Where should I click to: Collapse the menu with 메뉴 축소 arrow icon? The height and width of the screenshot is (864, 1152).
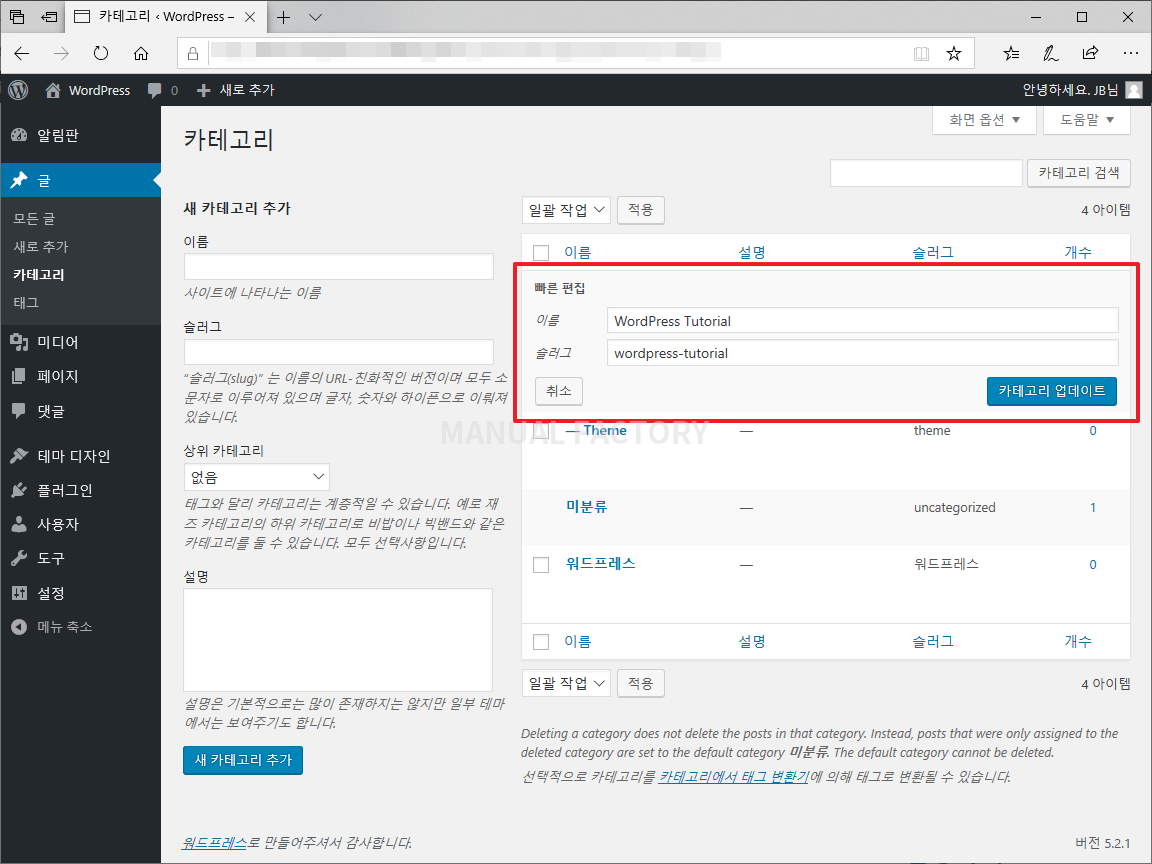pos(19,627)
